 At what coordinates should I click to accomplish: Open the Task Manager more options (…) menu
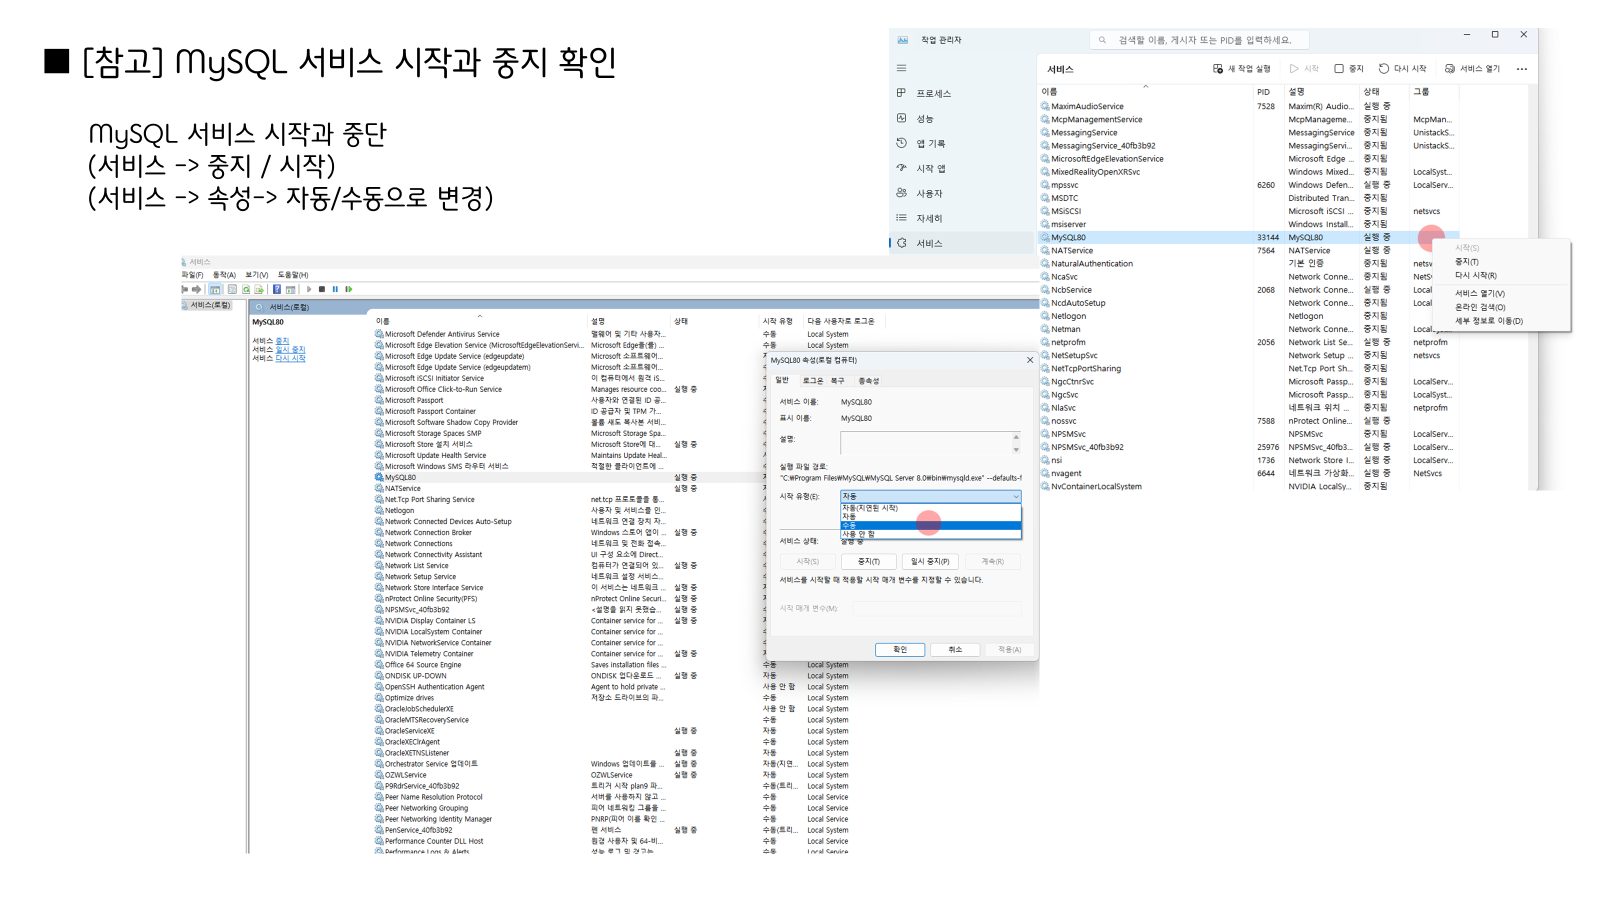pyautogui.click(x=1521, y=69)
